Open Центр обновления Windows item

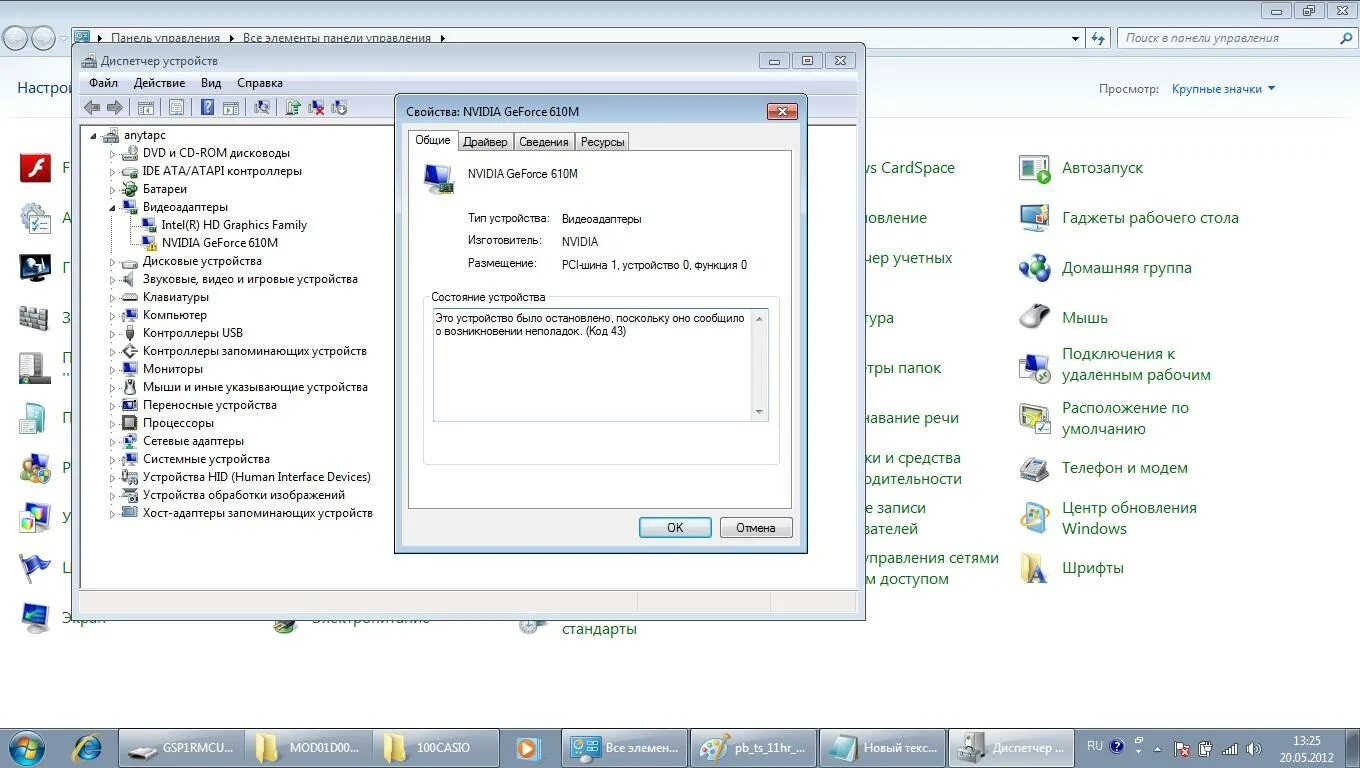point(1108,518)
